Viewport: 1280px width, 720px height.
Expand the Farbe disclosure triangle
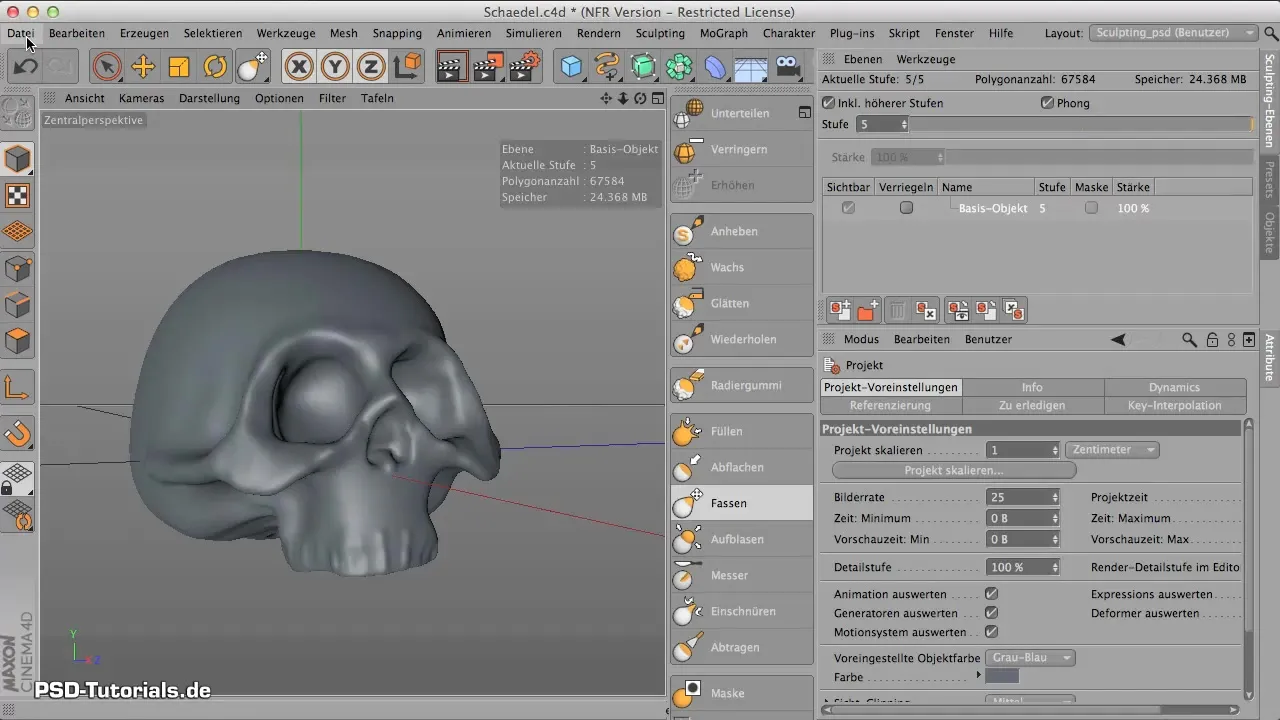pos(980,677)
